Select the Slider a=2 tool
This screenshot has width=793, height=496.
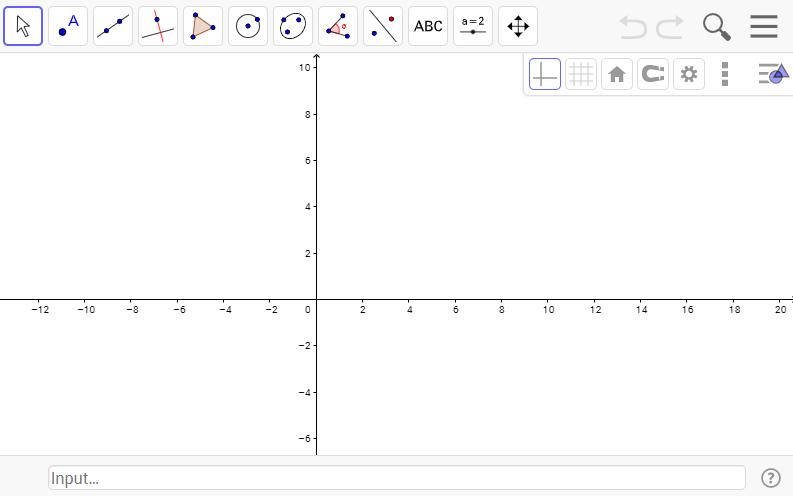473,26
